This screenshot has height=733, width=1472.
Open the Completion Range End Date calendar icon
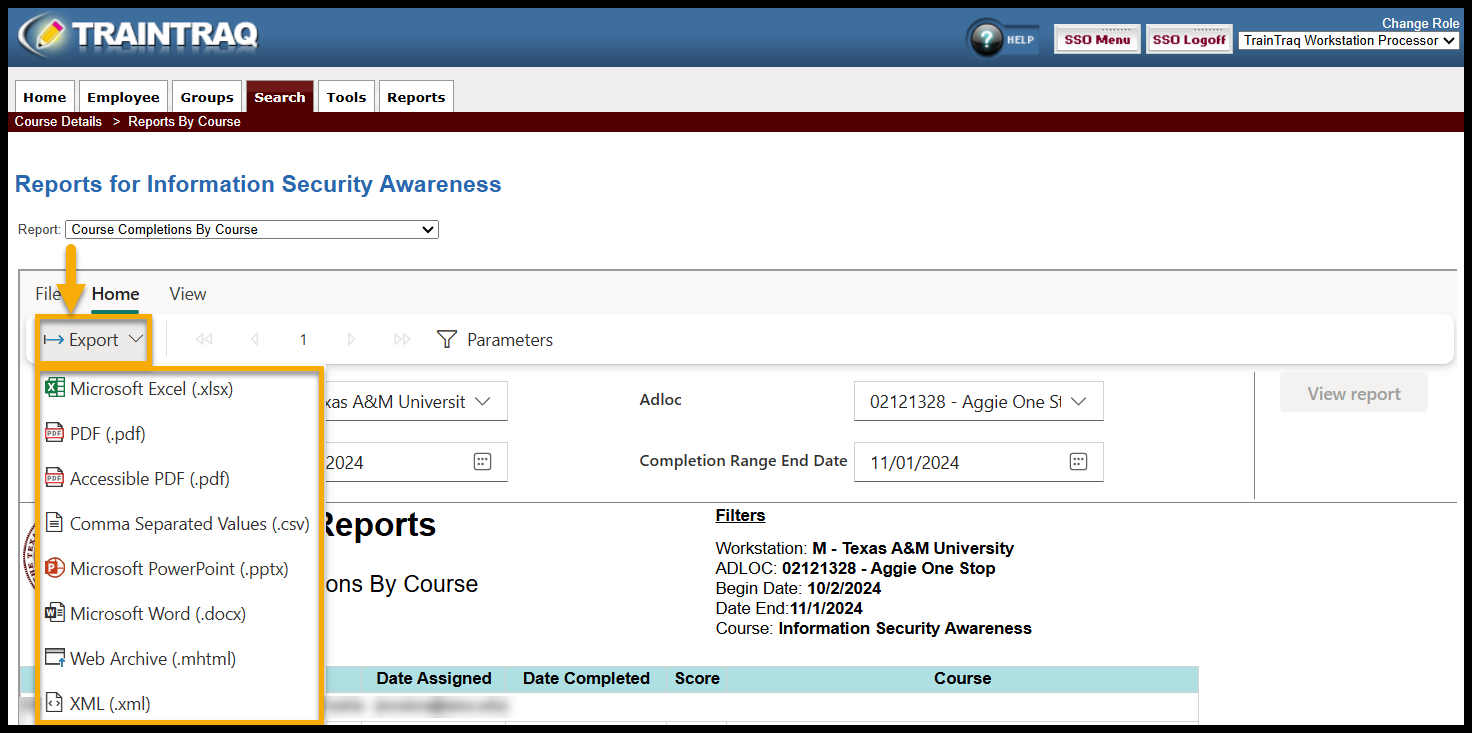coord(1078,462)
